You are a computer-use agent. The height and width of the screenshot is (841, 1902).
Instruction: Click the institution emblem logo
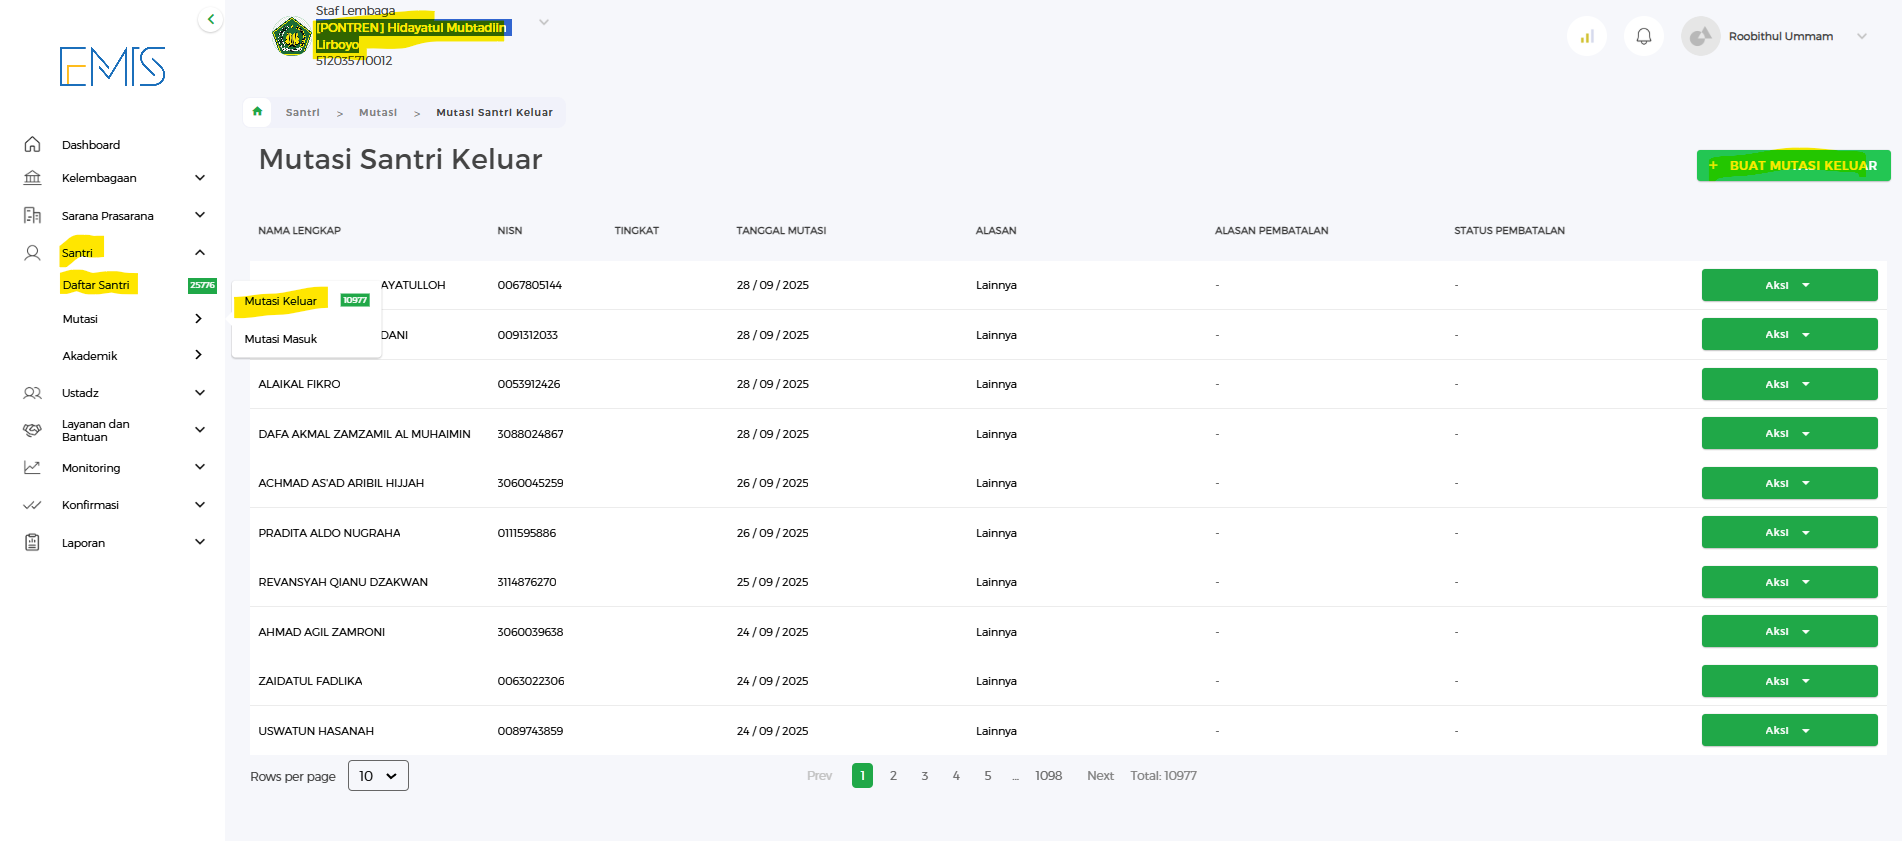pos(291,37)
